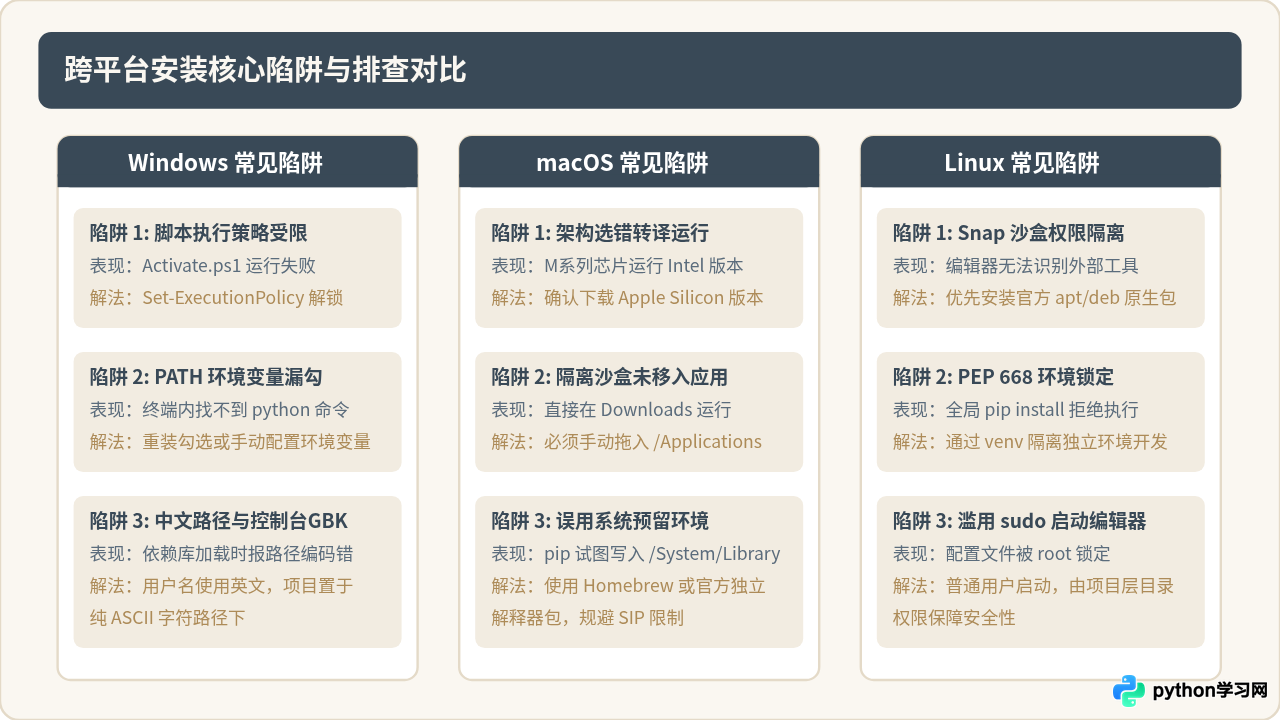Select the text "解法：Set-ExecutionPolicy 解锁"

tap(217, 298)
